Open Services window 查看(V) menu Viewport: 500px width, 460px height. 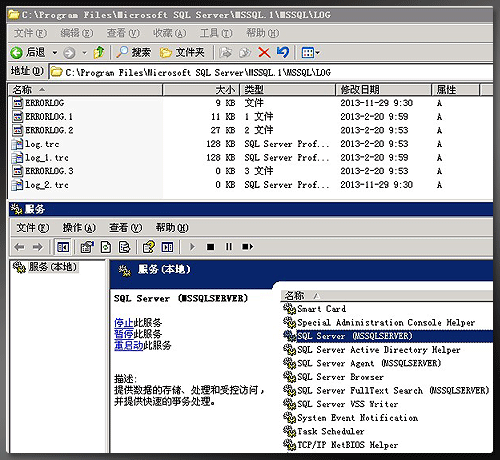coord(126,228)
